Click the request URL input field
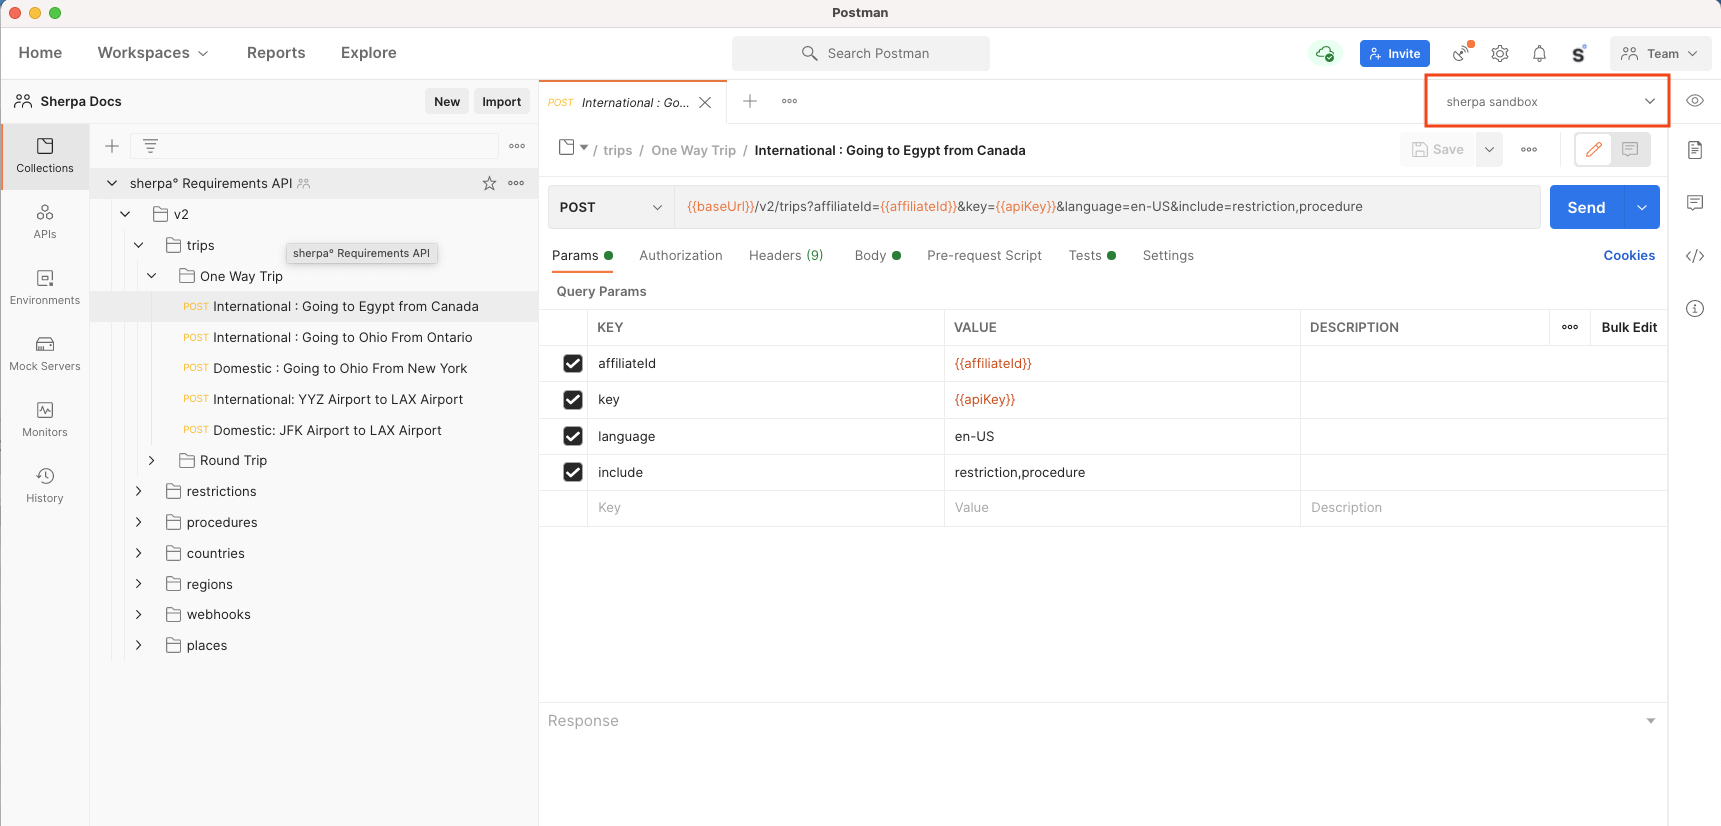Screen dimensions: 1721x826 pos(1107,207)
